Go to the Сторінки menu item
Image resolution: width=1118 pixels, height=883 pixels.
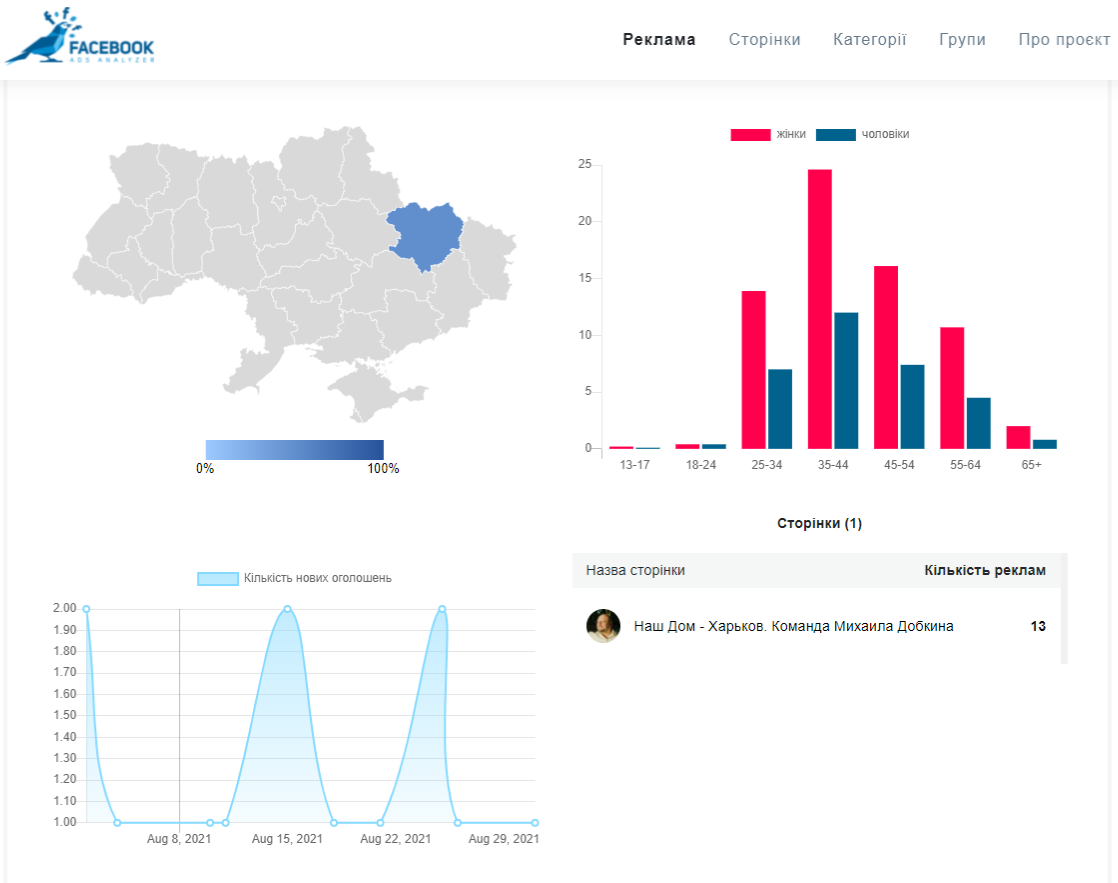click(764, 39)
